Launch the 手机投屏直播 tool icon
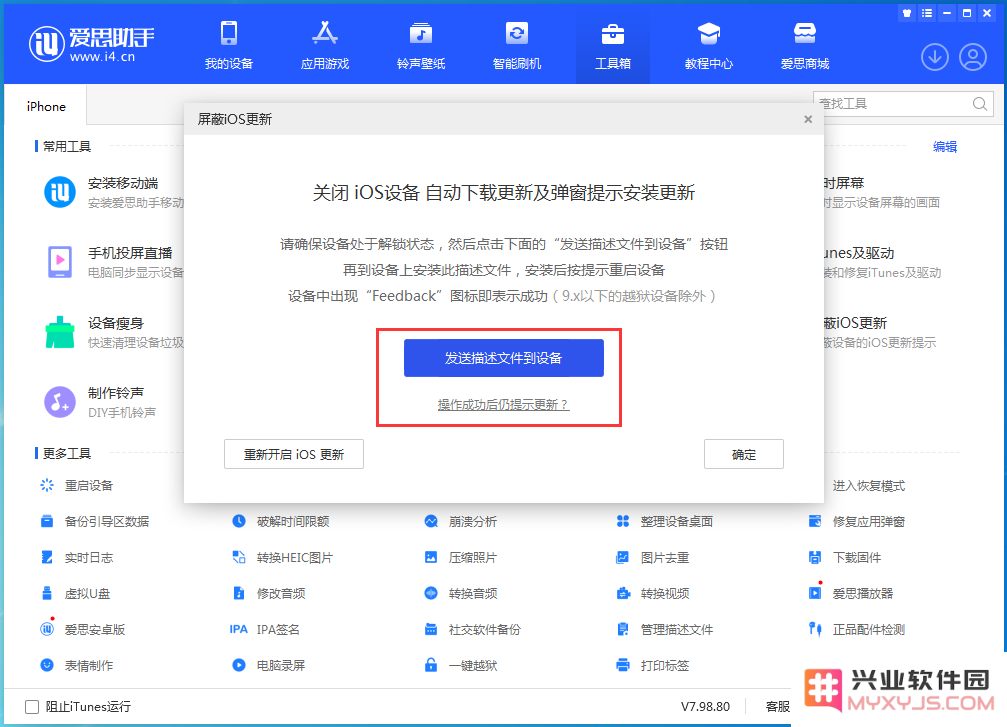Image resolution: width=1007 pixels, height=727 pixels. pyautogui.click(x=60, y=262)
